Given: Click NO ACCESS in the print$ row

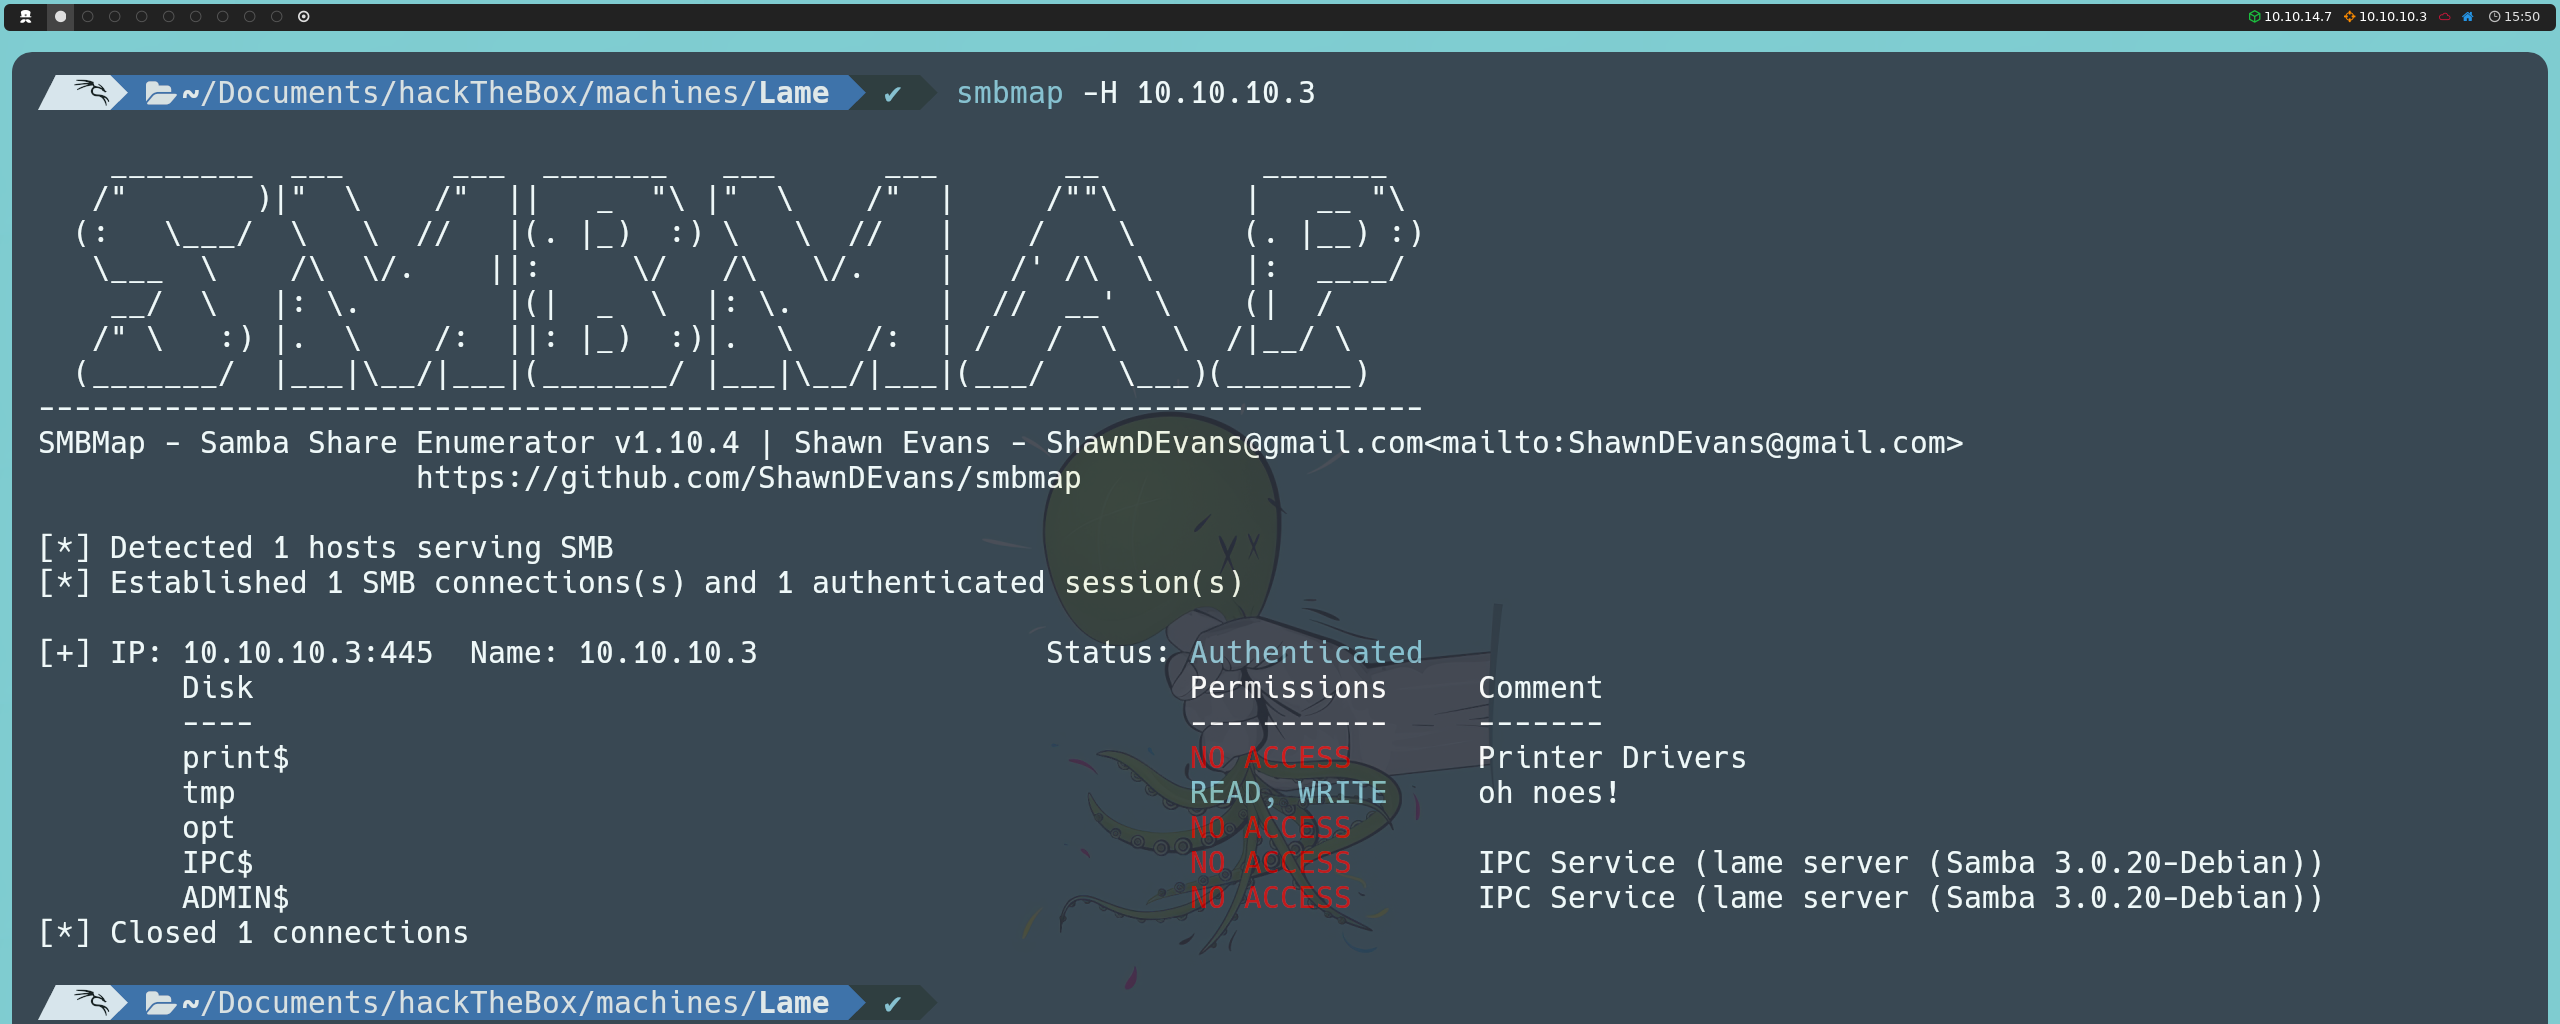Looking at the screenshot, I should pyautogui.click(x=1270, y=758).
